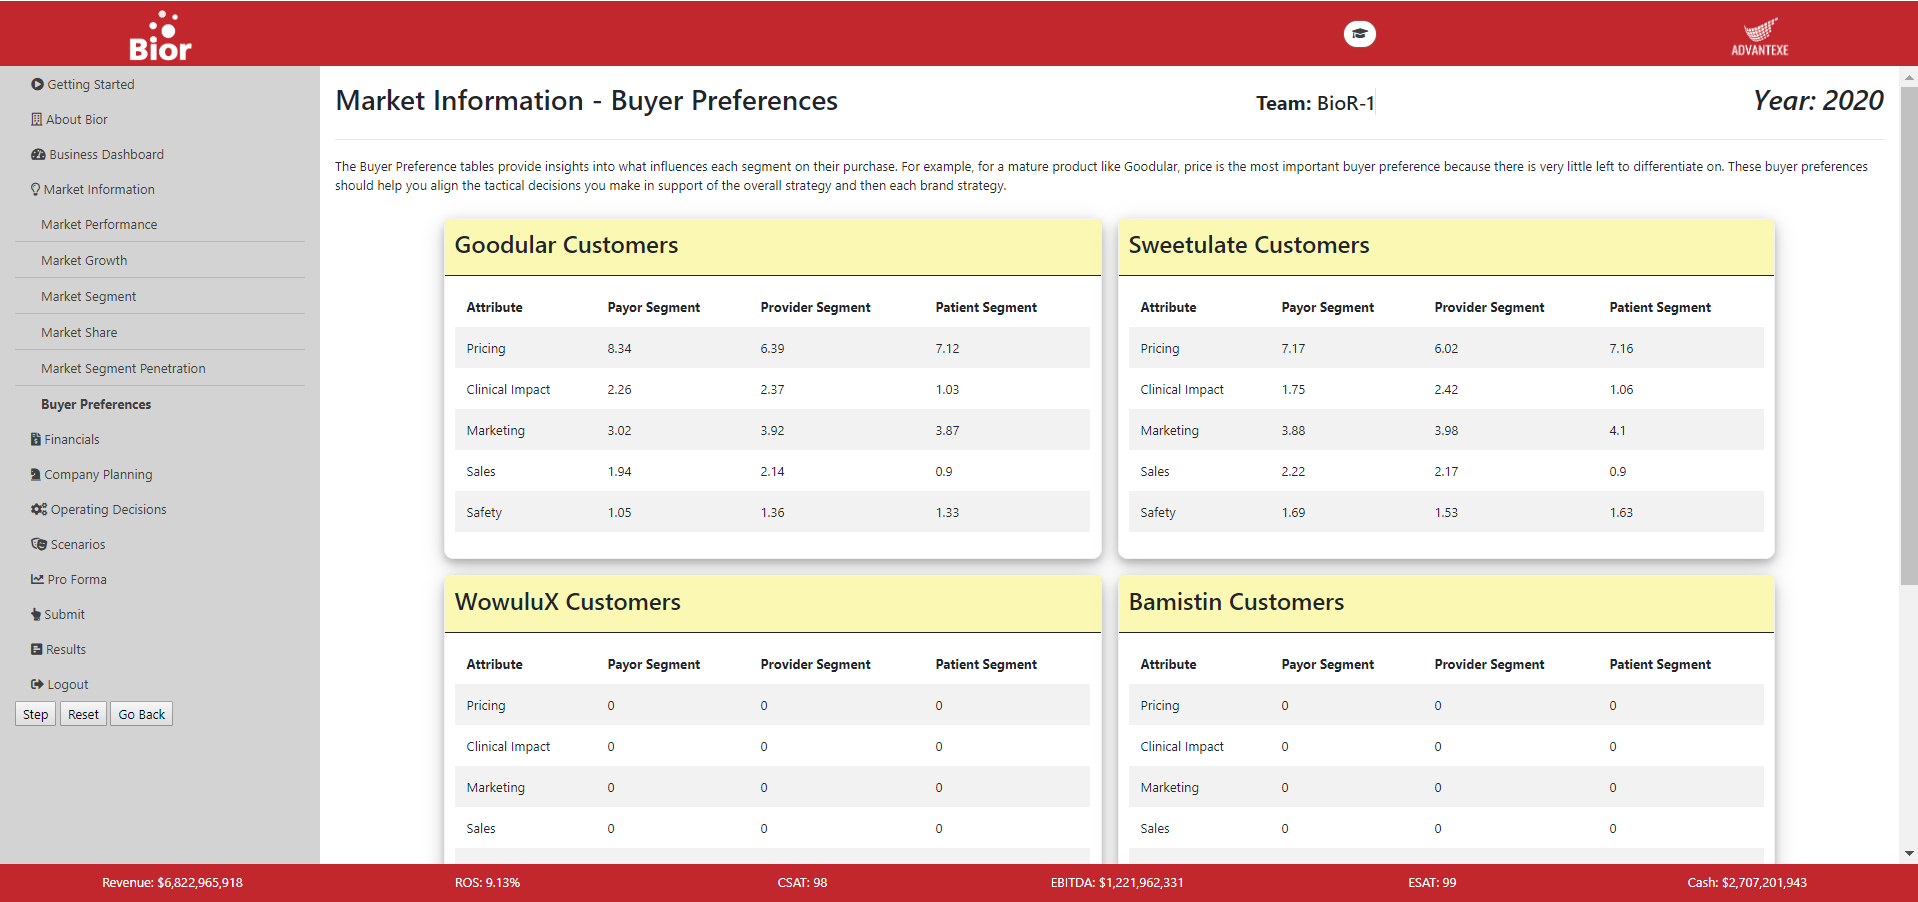Click the Market Information lightbulb icon
Screen dimensions: 1918x902
36,189
